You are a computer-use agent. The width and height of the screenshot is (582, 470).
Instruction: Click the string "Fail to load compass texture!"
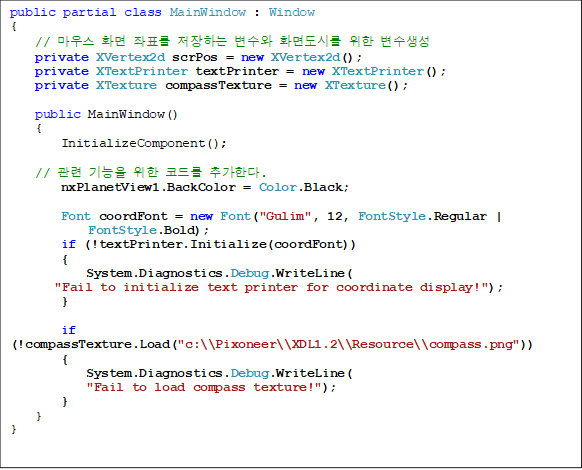204,387
